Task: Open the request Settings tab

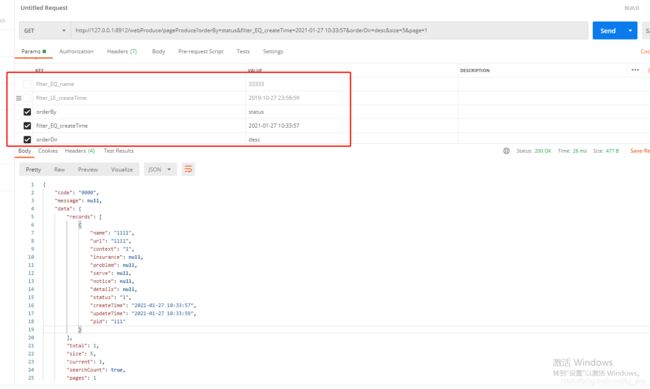Action: click(x=273, y=51)
